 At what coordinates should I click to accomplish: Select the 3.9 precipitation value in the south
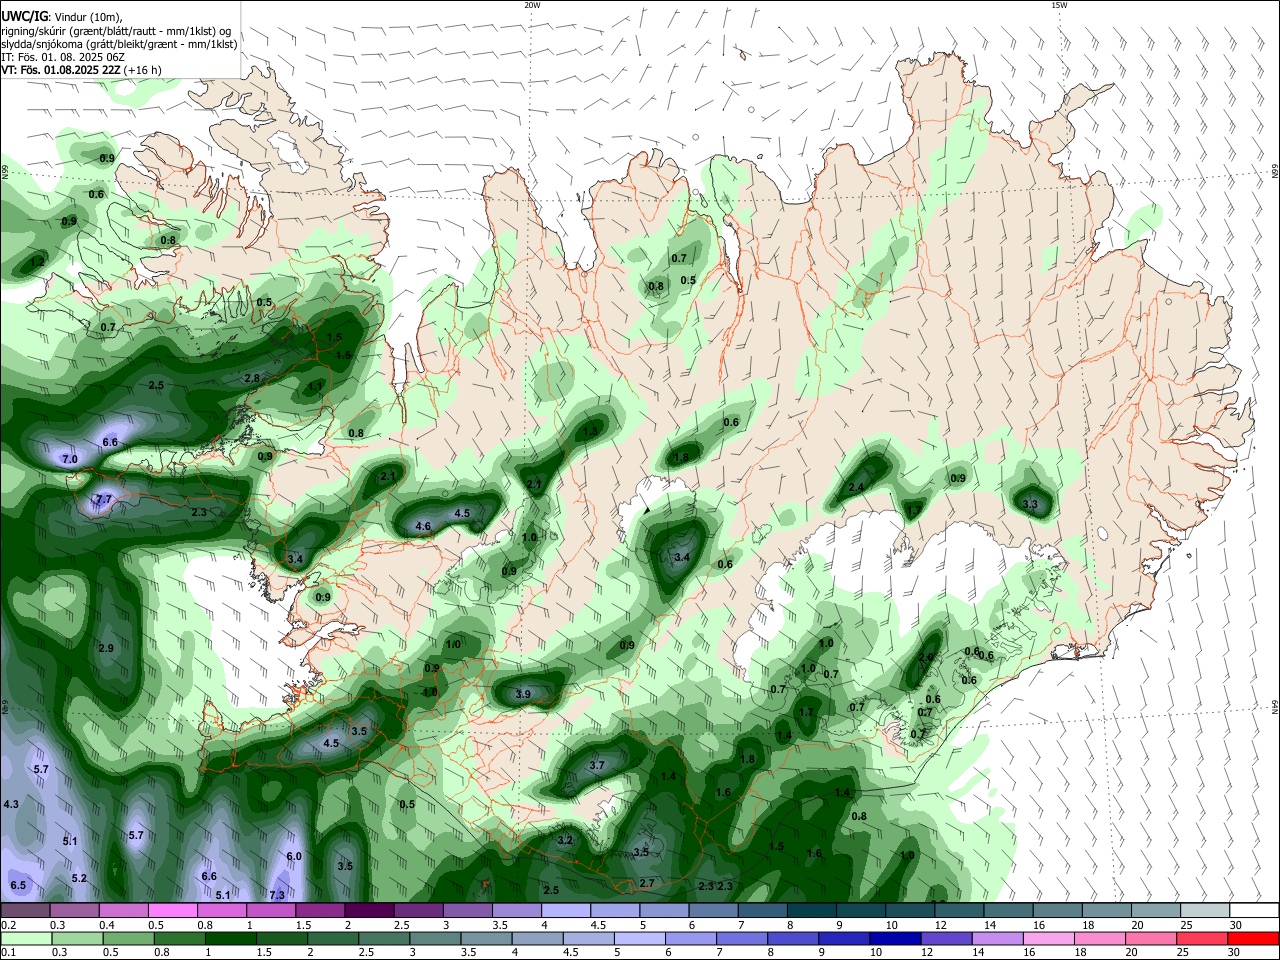[523, 694]
